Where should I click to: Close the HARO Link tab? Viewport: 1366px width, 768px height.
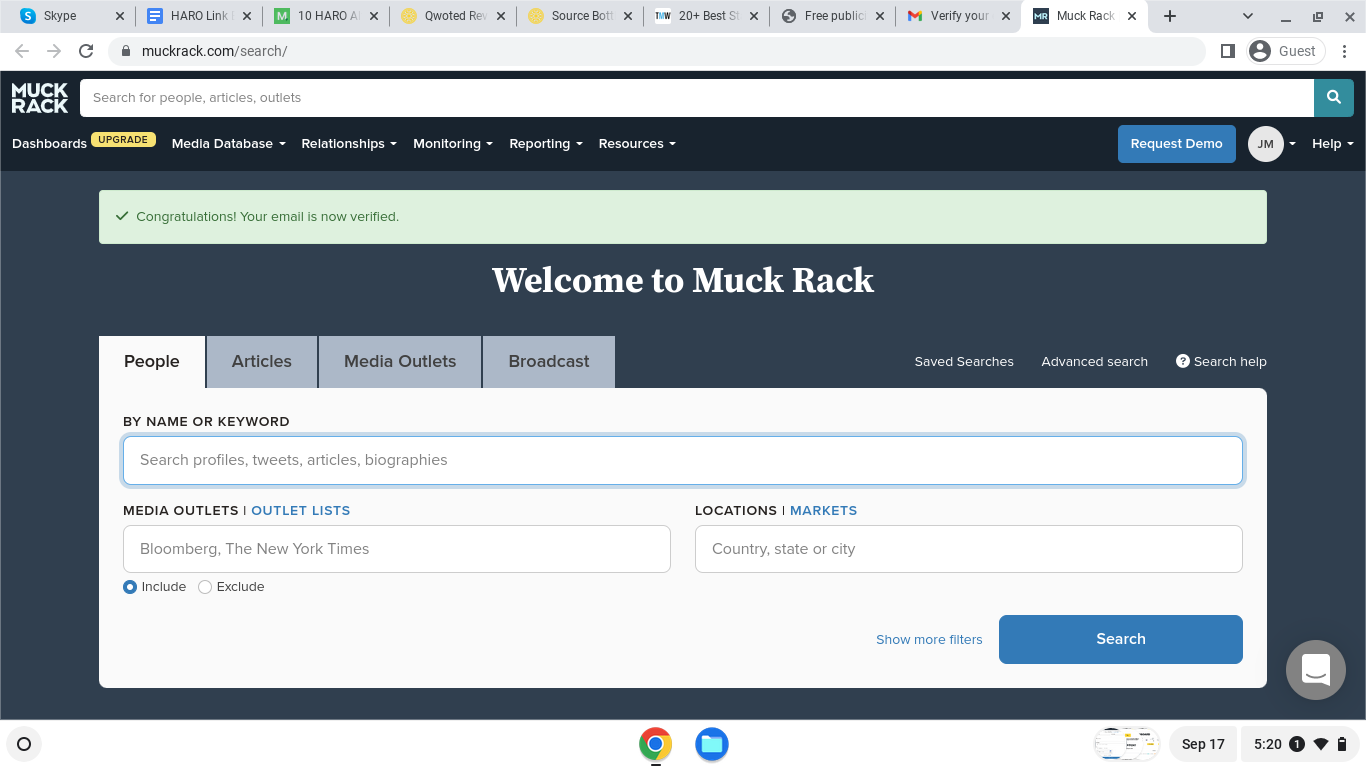[247, 16]
